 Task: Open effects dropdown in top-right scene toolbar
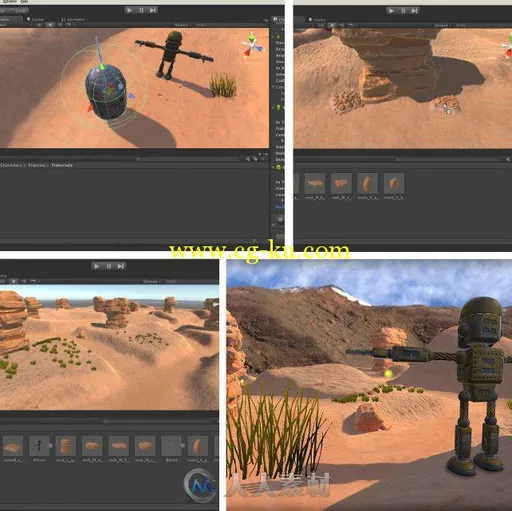point(351,25)
